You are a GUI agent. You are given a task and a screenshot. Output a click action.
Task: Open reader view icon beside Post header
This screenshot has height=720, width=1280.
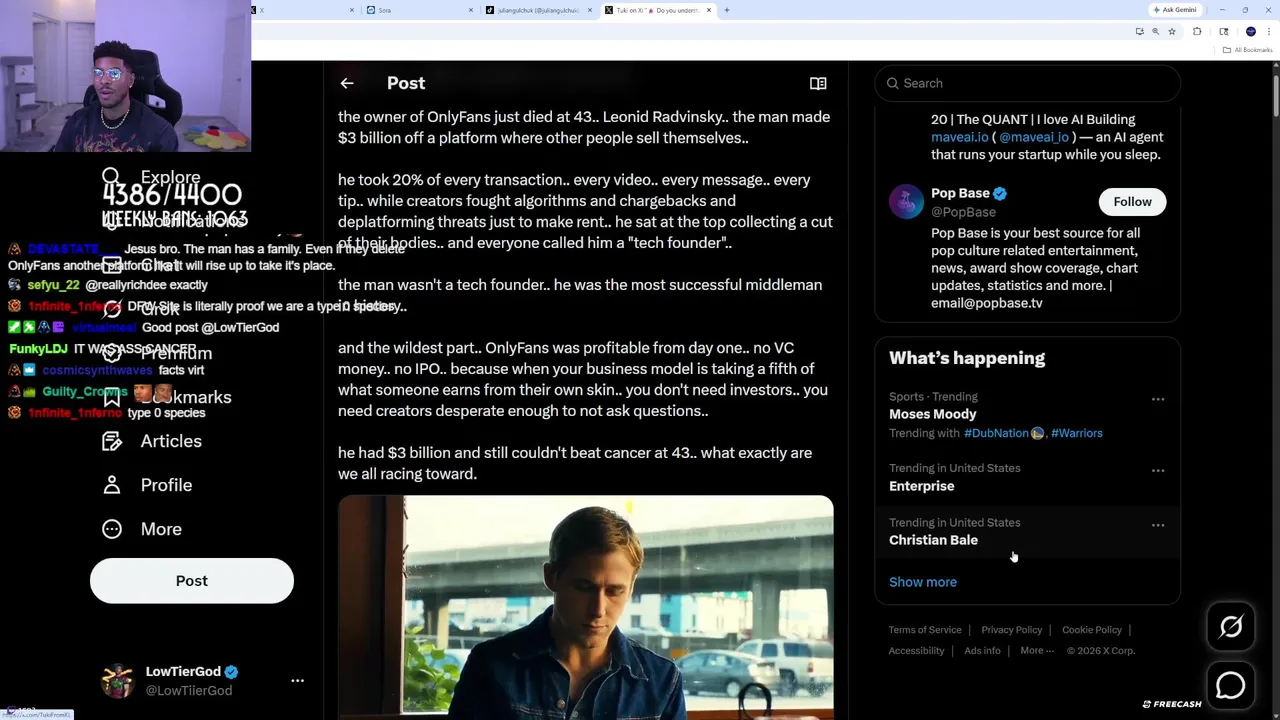(818, 83)
